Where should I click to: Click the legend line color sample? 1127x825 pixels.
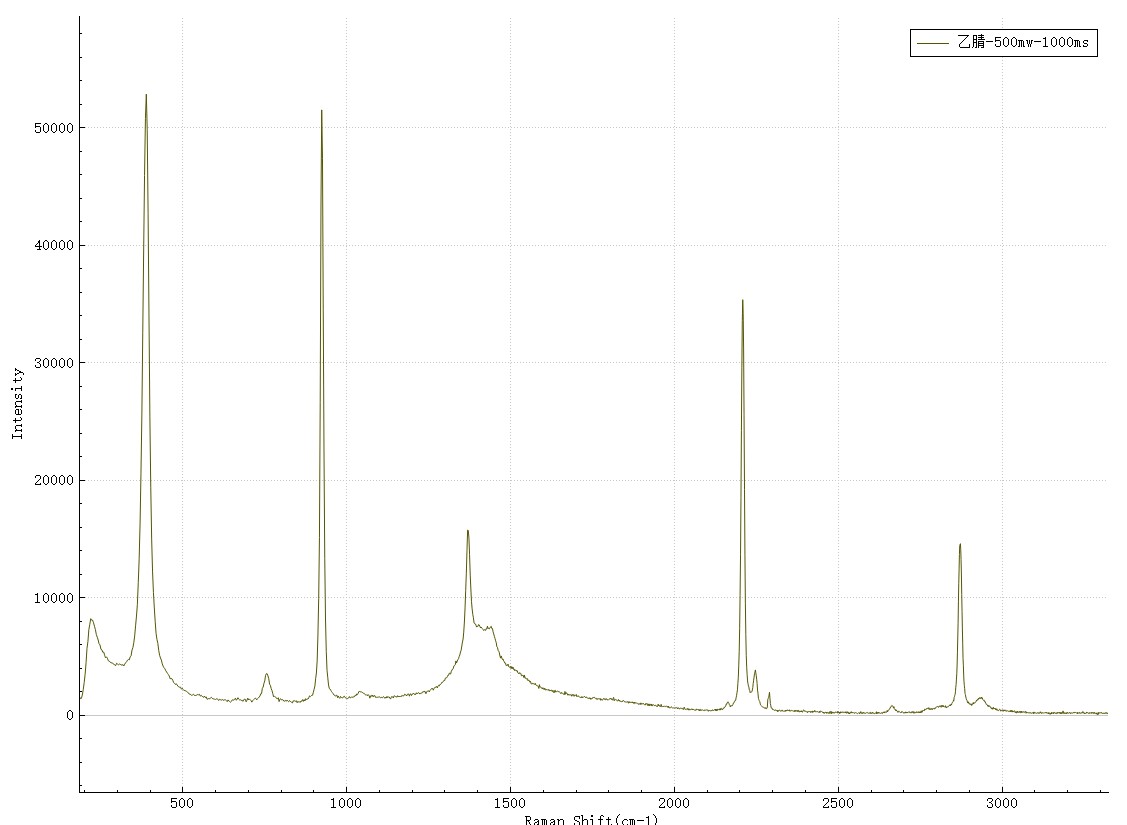[933, 43]
